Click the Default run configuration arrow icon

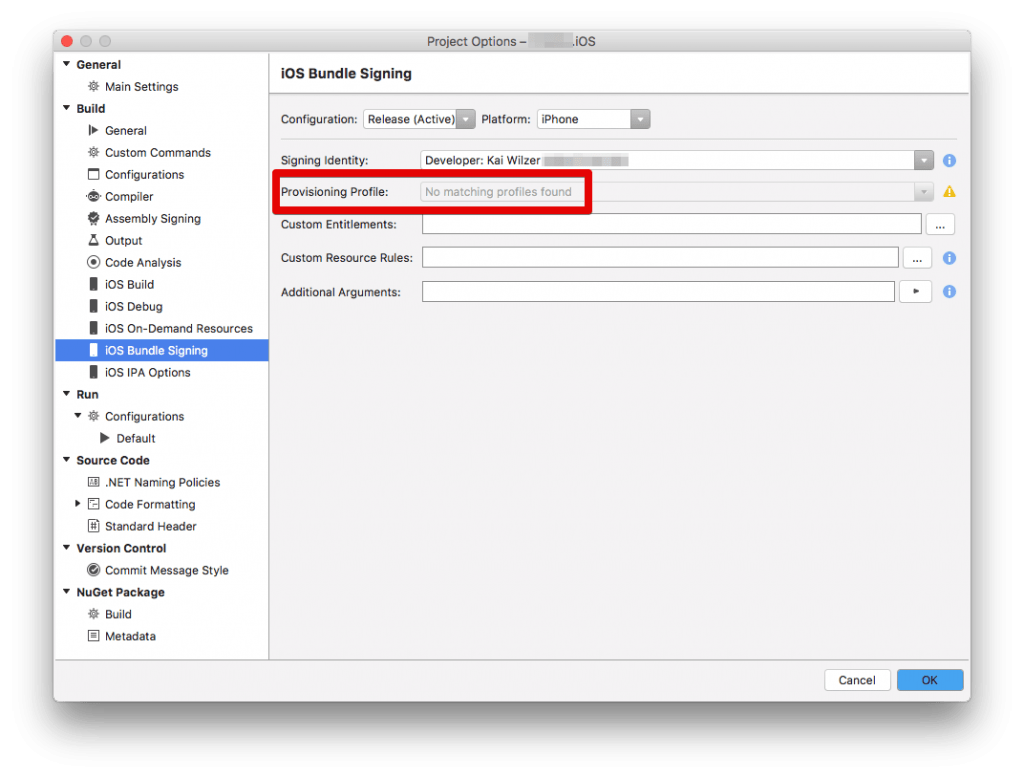(x=104, y=438)
